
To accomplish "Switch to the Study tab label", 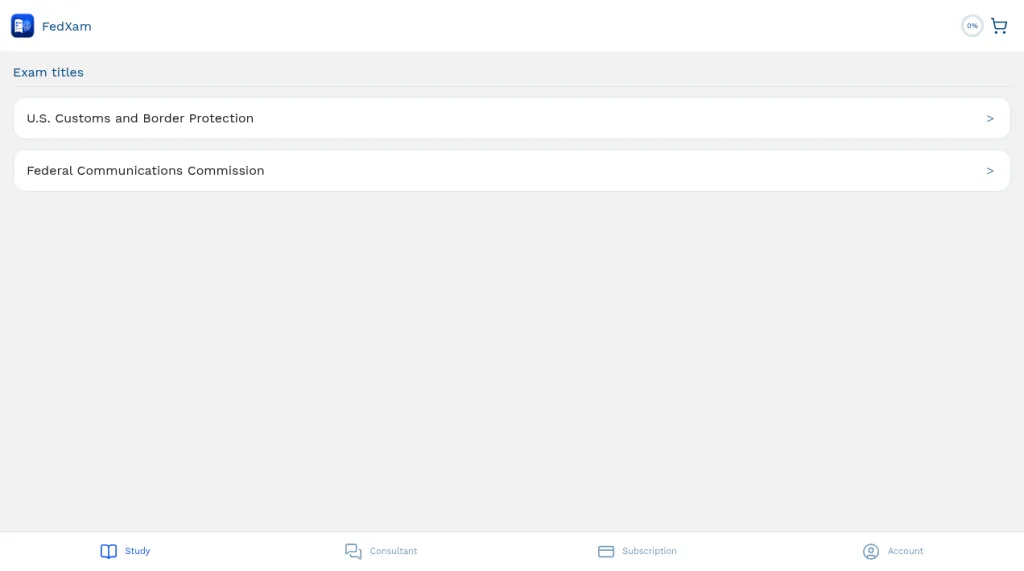I will pyautogui.click(x=137, y=551).
